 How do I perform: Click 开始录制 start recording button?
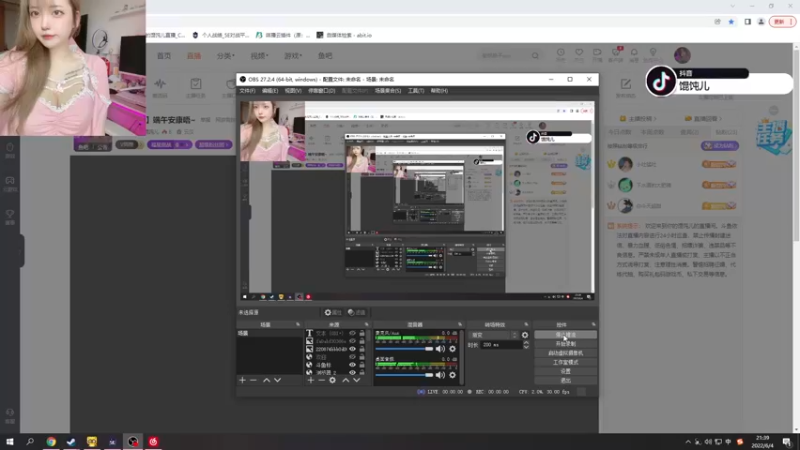[x=565, y=344]
